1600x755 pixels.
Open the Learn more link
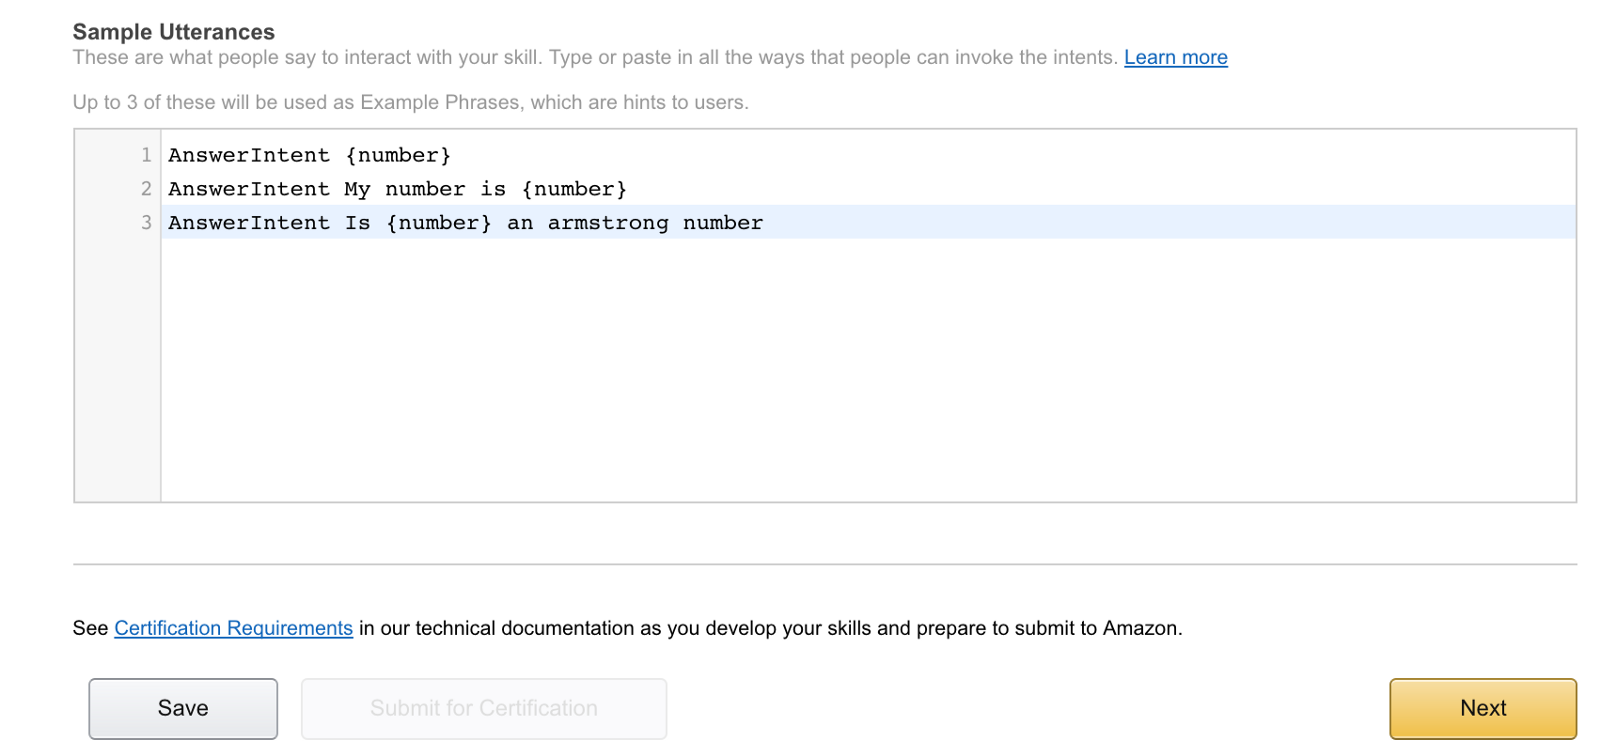click(x=1175, y=58)
